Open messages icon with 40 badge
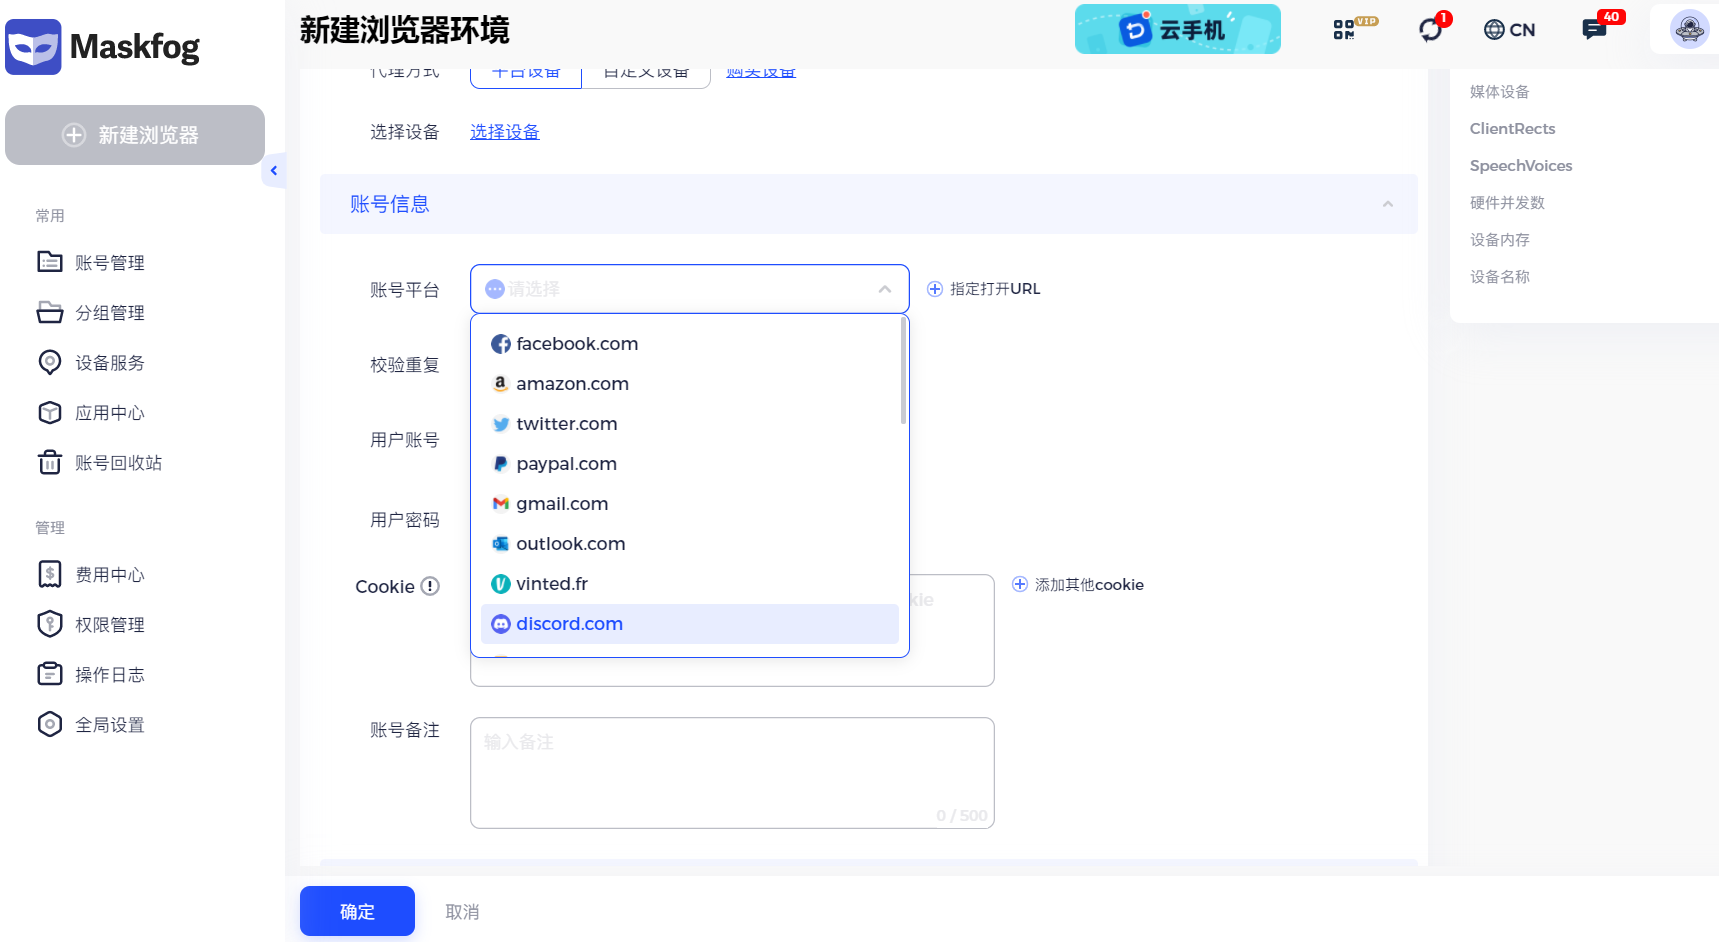 [x=1594, y=30]
